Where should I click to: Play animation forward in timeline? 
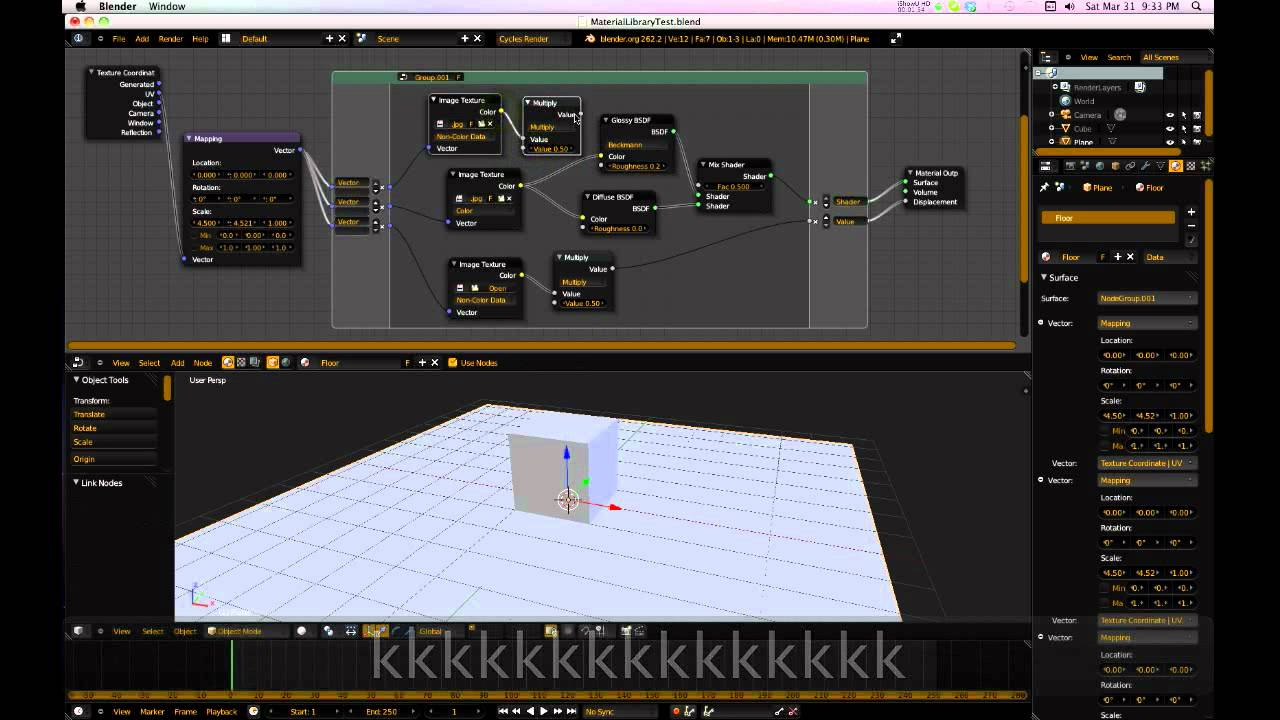544,711
